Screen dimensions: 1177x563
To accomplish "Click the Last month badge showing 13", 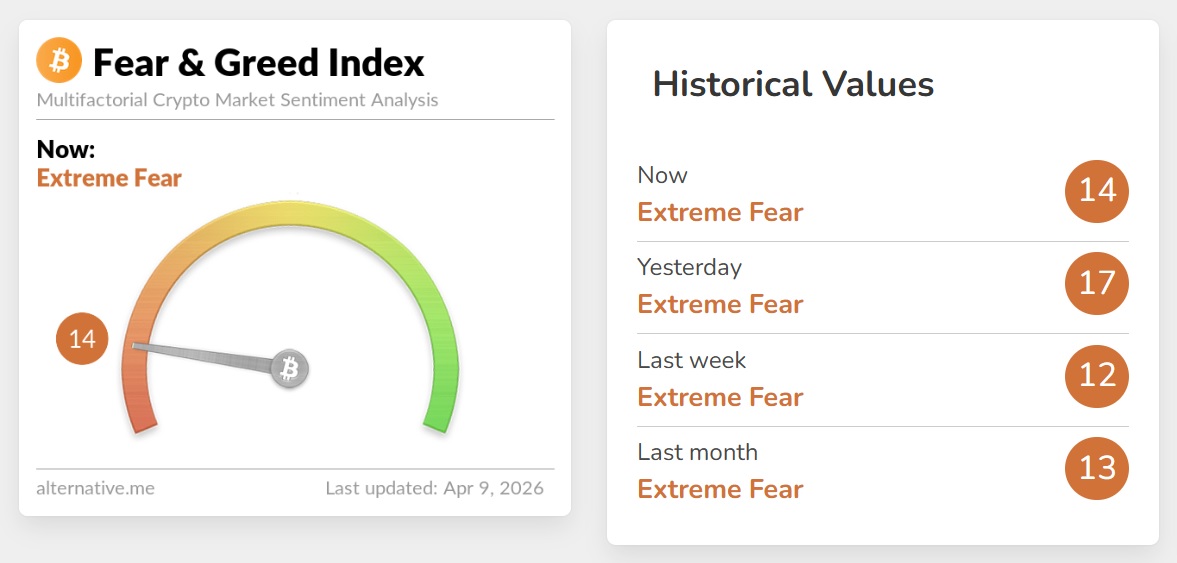I will coord(1097,467).
